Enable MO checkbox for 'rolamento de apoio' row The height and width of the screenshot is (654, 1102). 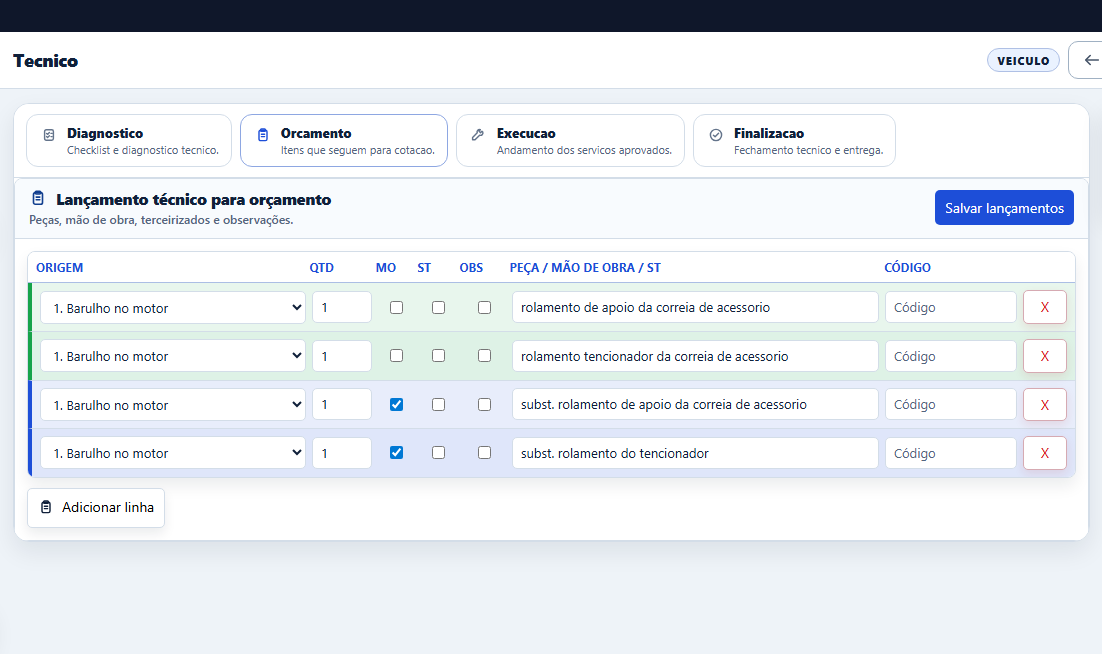(396, 308)
